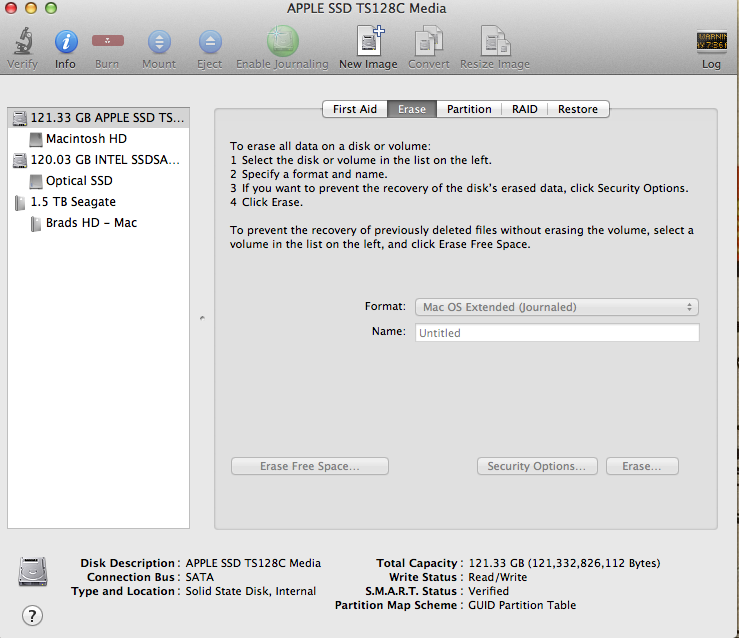Viewport: 740px width, 638px height.
Task: Click the Connection Bus SATA value
Action: click(200, 577)
